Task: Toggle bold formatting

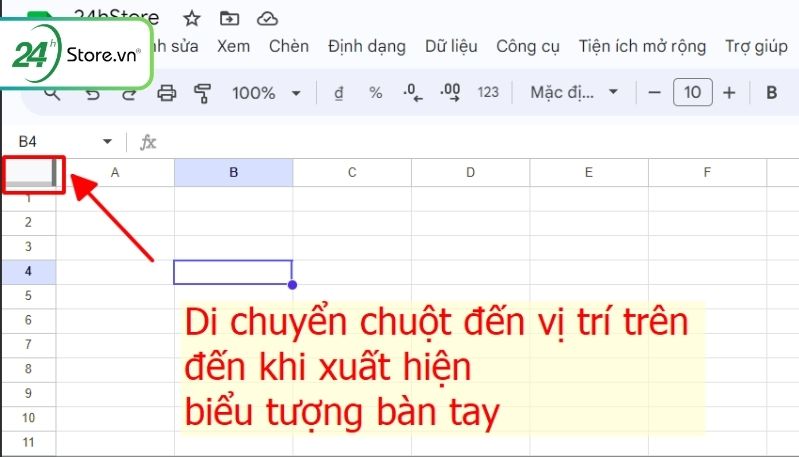Action: (x=771, y=93)
